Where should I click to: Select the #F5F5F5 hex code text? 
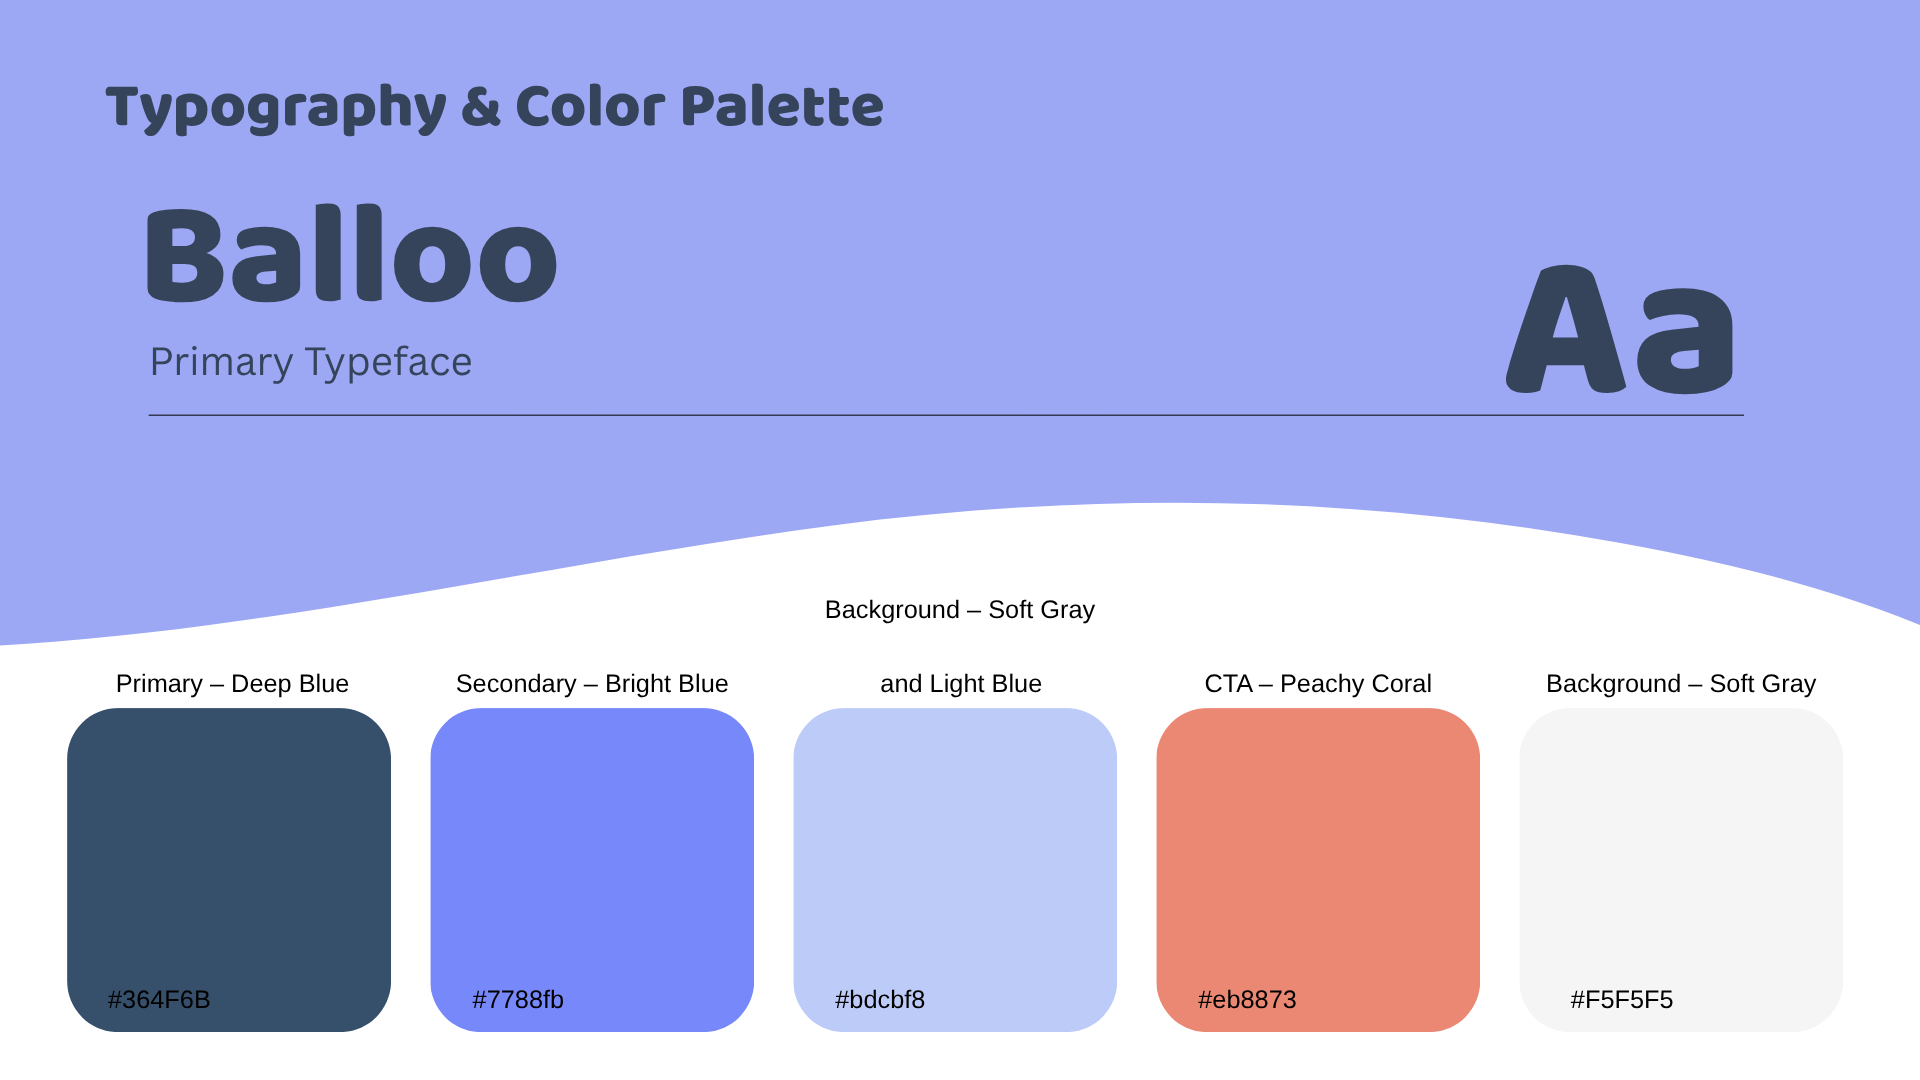[x=1622, y=1000]
